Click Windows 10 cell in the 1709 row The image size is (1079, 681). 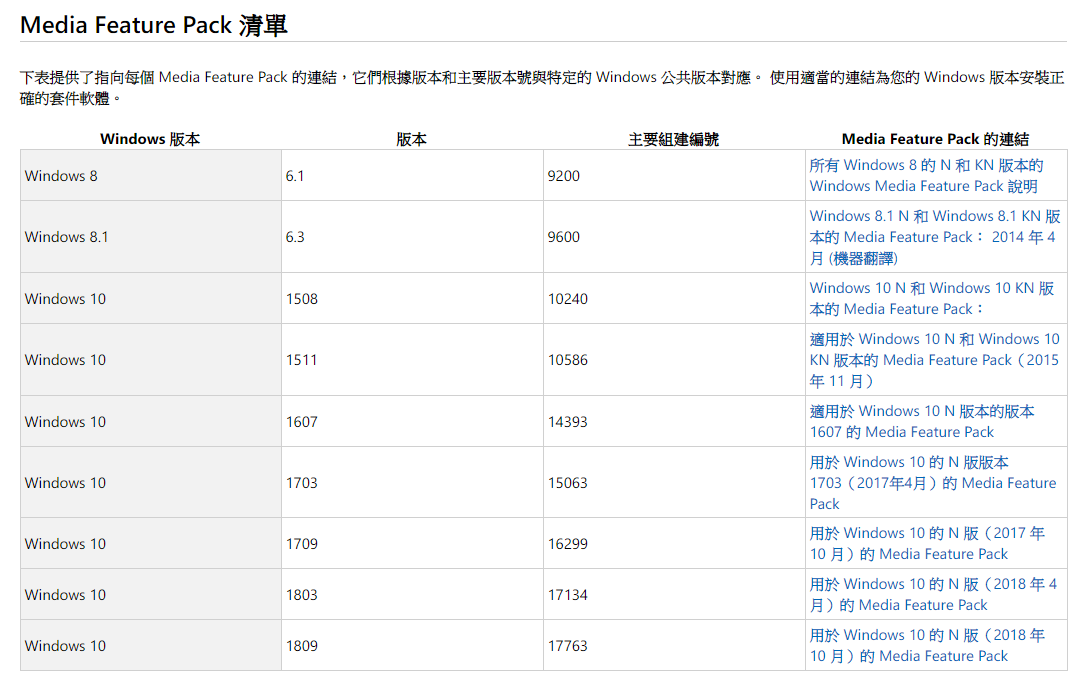[x=151, y=543]
